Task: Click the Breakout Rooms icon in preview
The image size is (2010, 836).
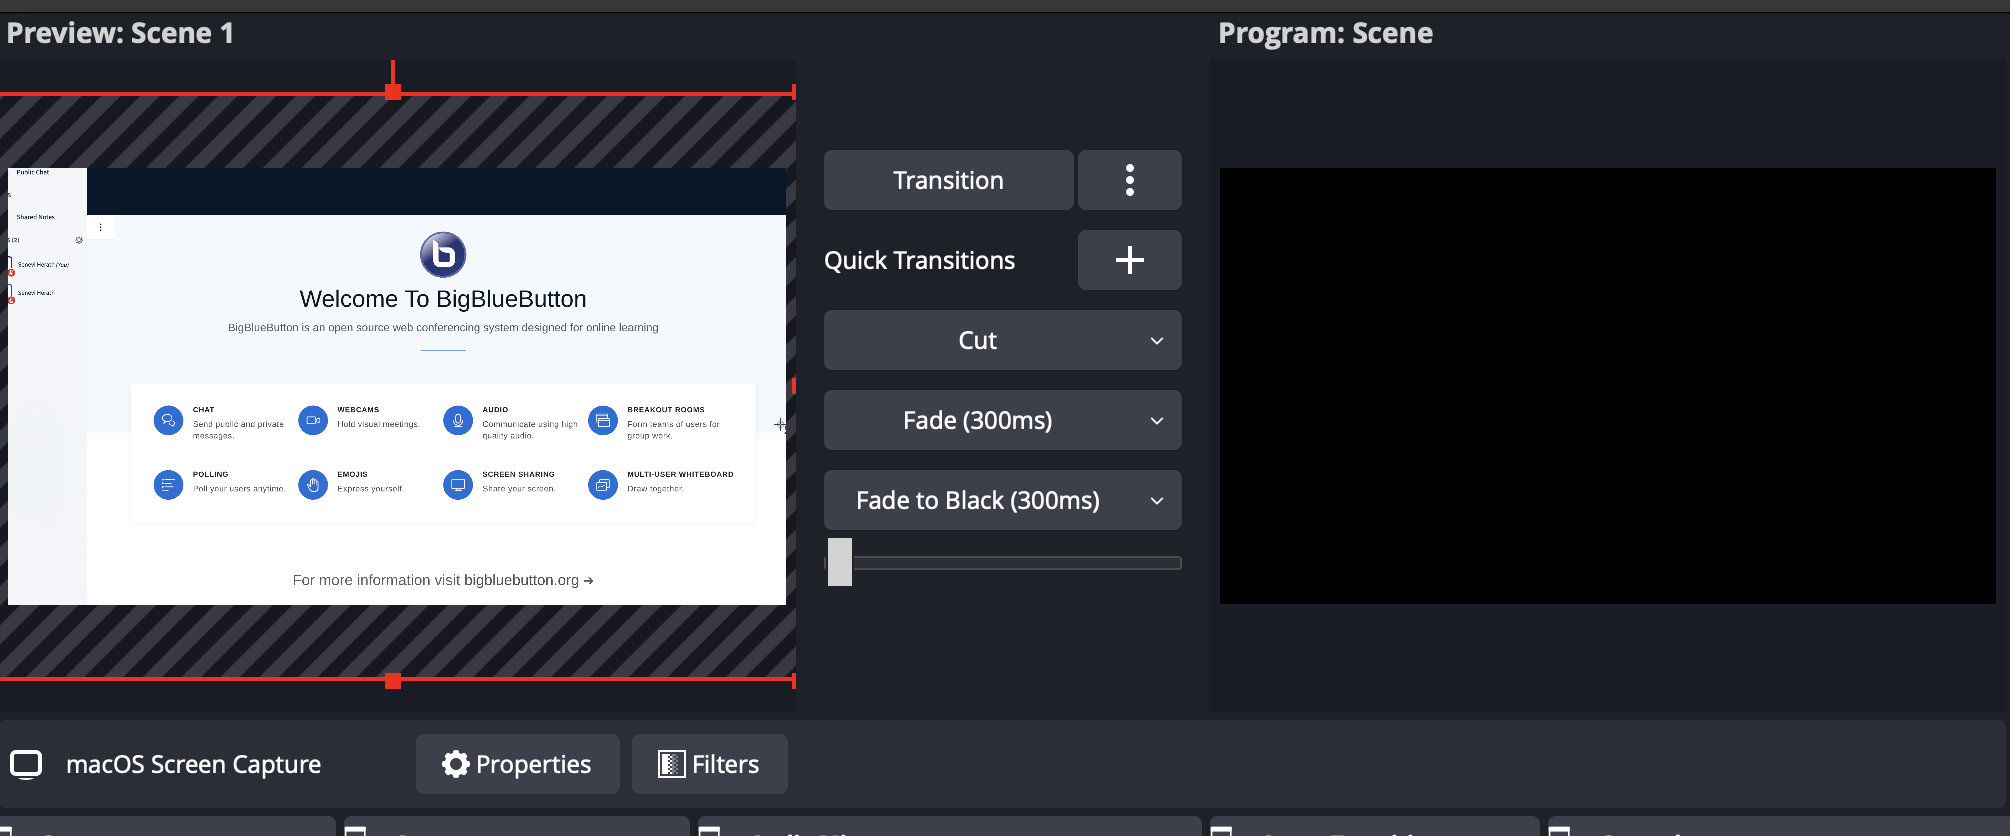Action: tap(603, 421)
